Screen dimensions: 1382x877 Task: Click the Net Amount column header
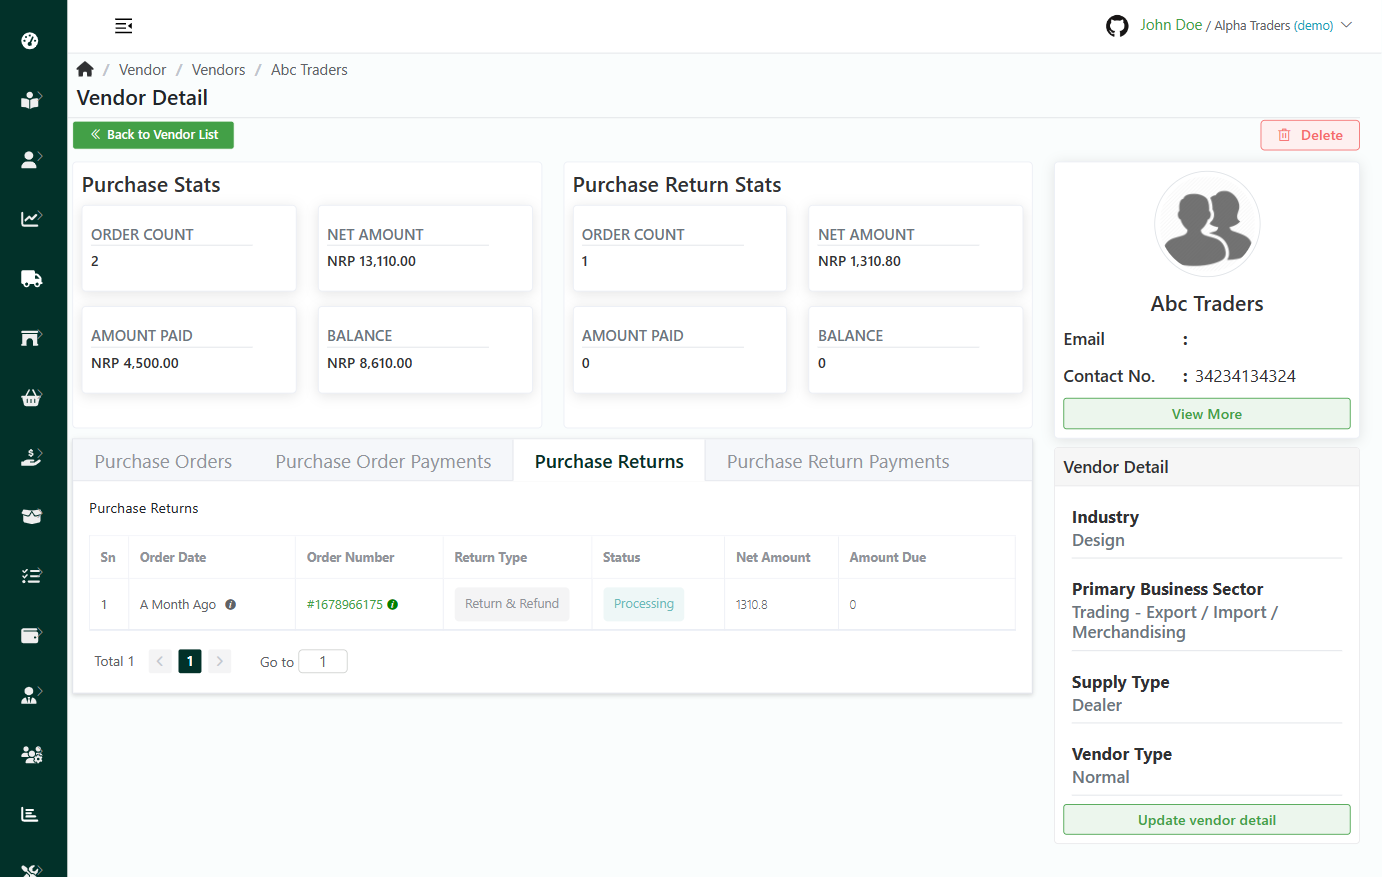773,557
